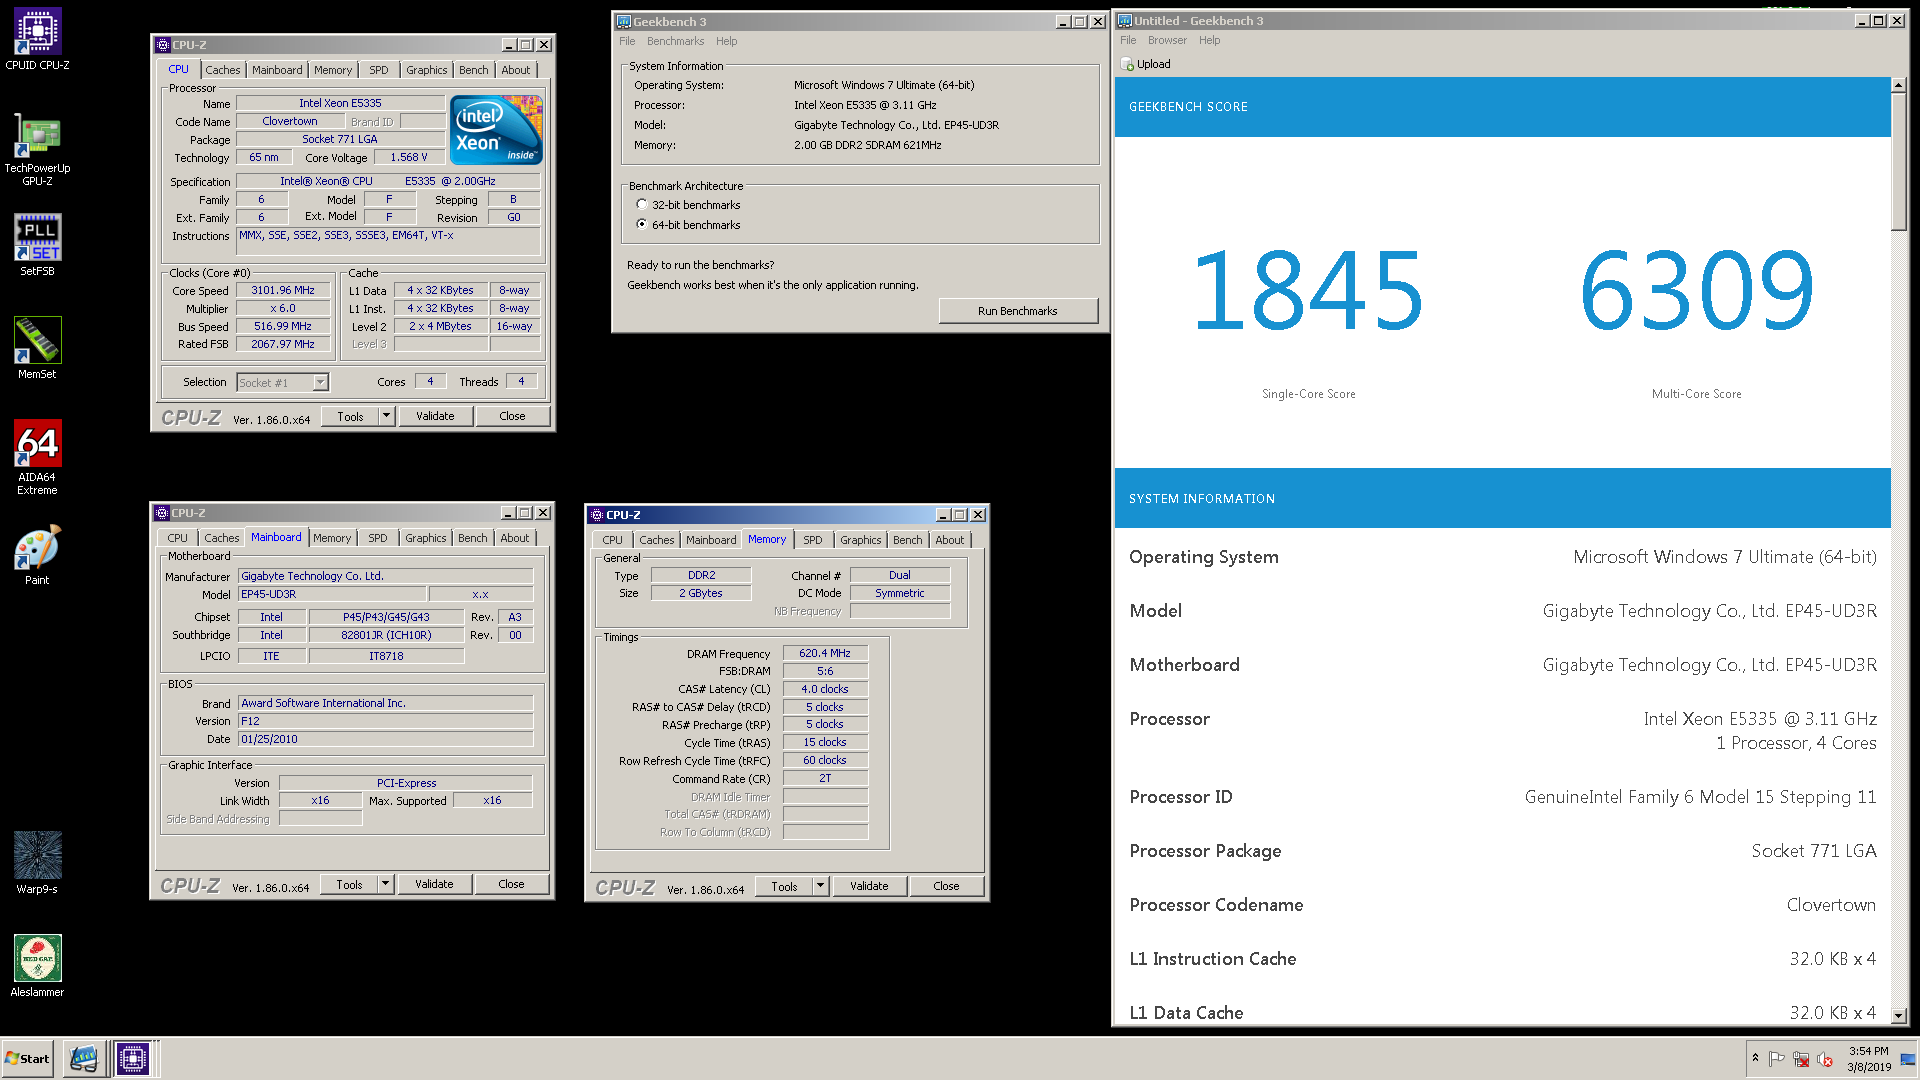Click the Intel Xeon inside logo
This screenshot has width=1920, height=1080.
coord(496,130)
